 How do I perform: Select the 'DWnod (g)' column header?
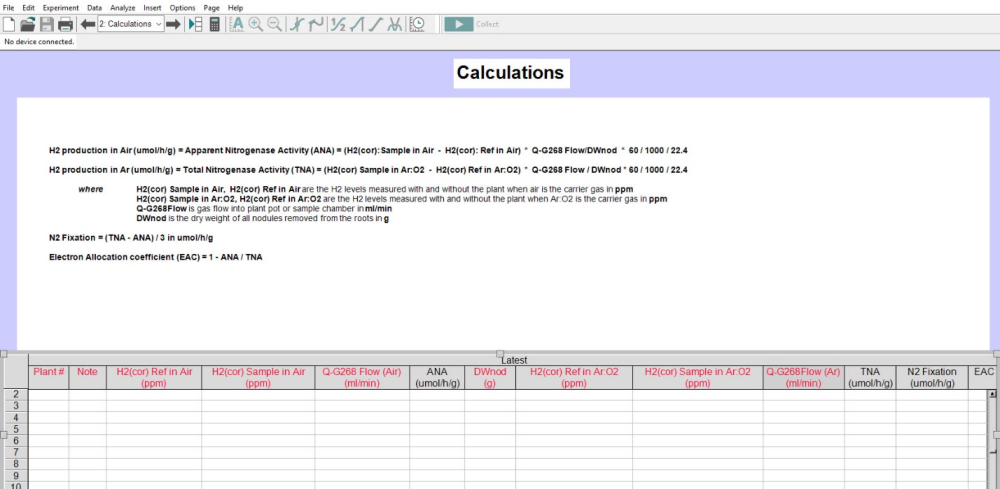click(490, 377)
